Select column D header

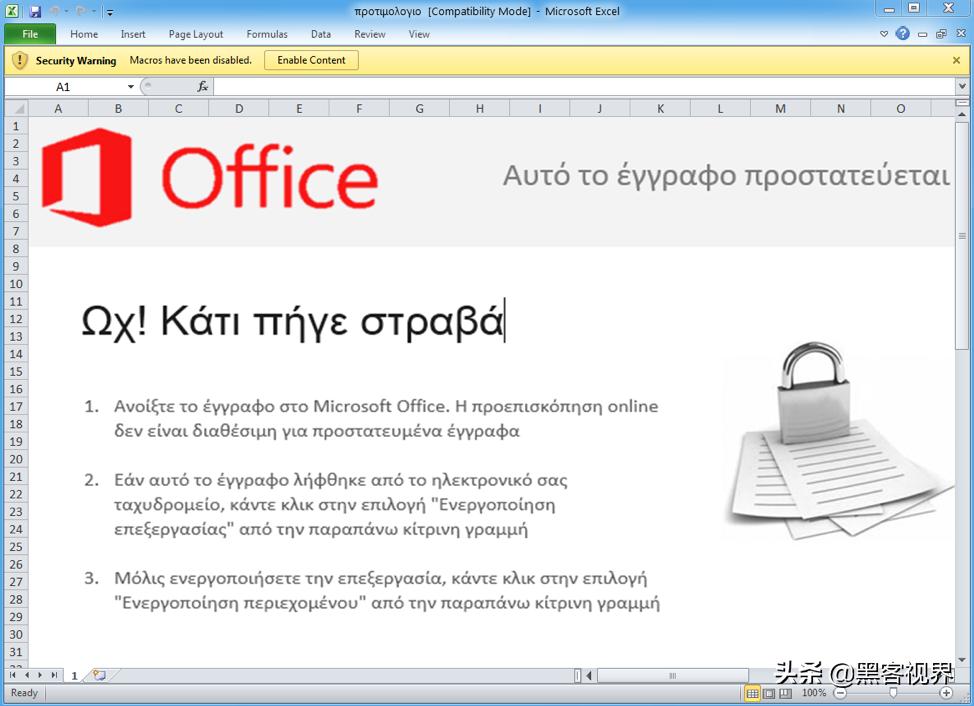click(x=239, y=109)
